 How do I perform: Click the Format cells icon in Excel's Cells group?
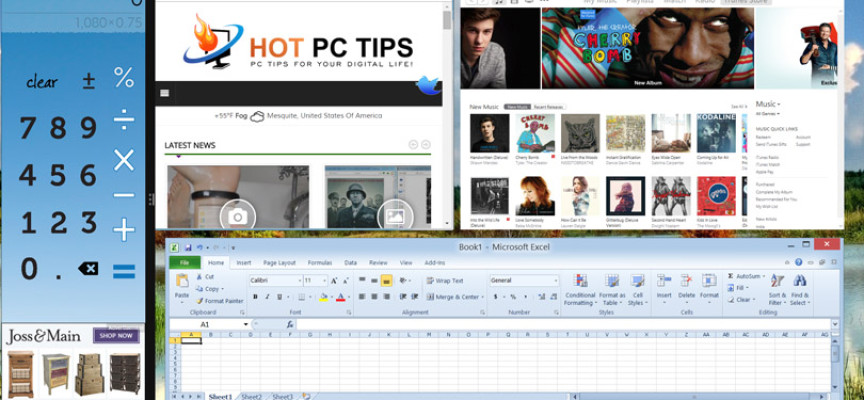(x=709, y=281)
